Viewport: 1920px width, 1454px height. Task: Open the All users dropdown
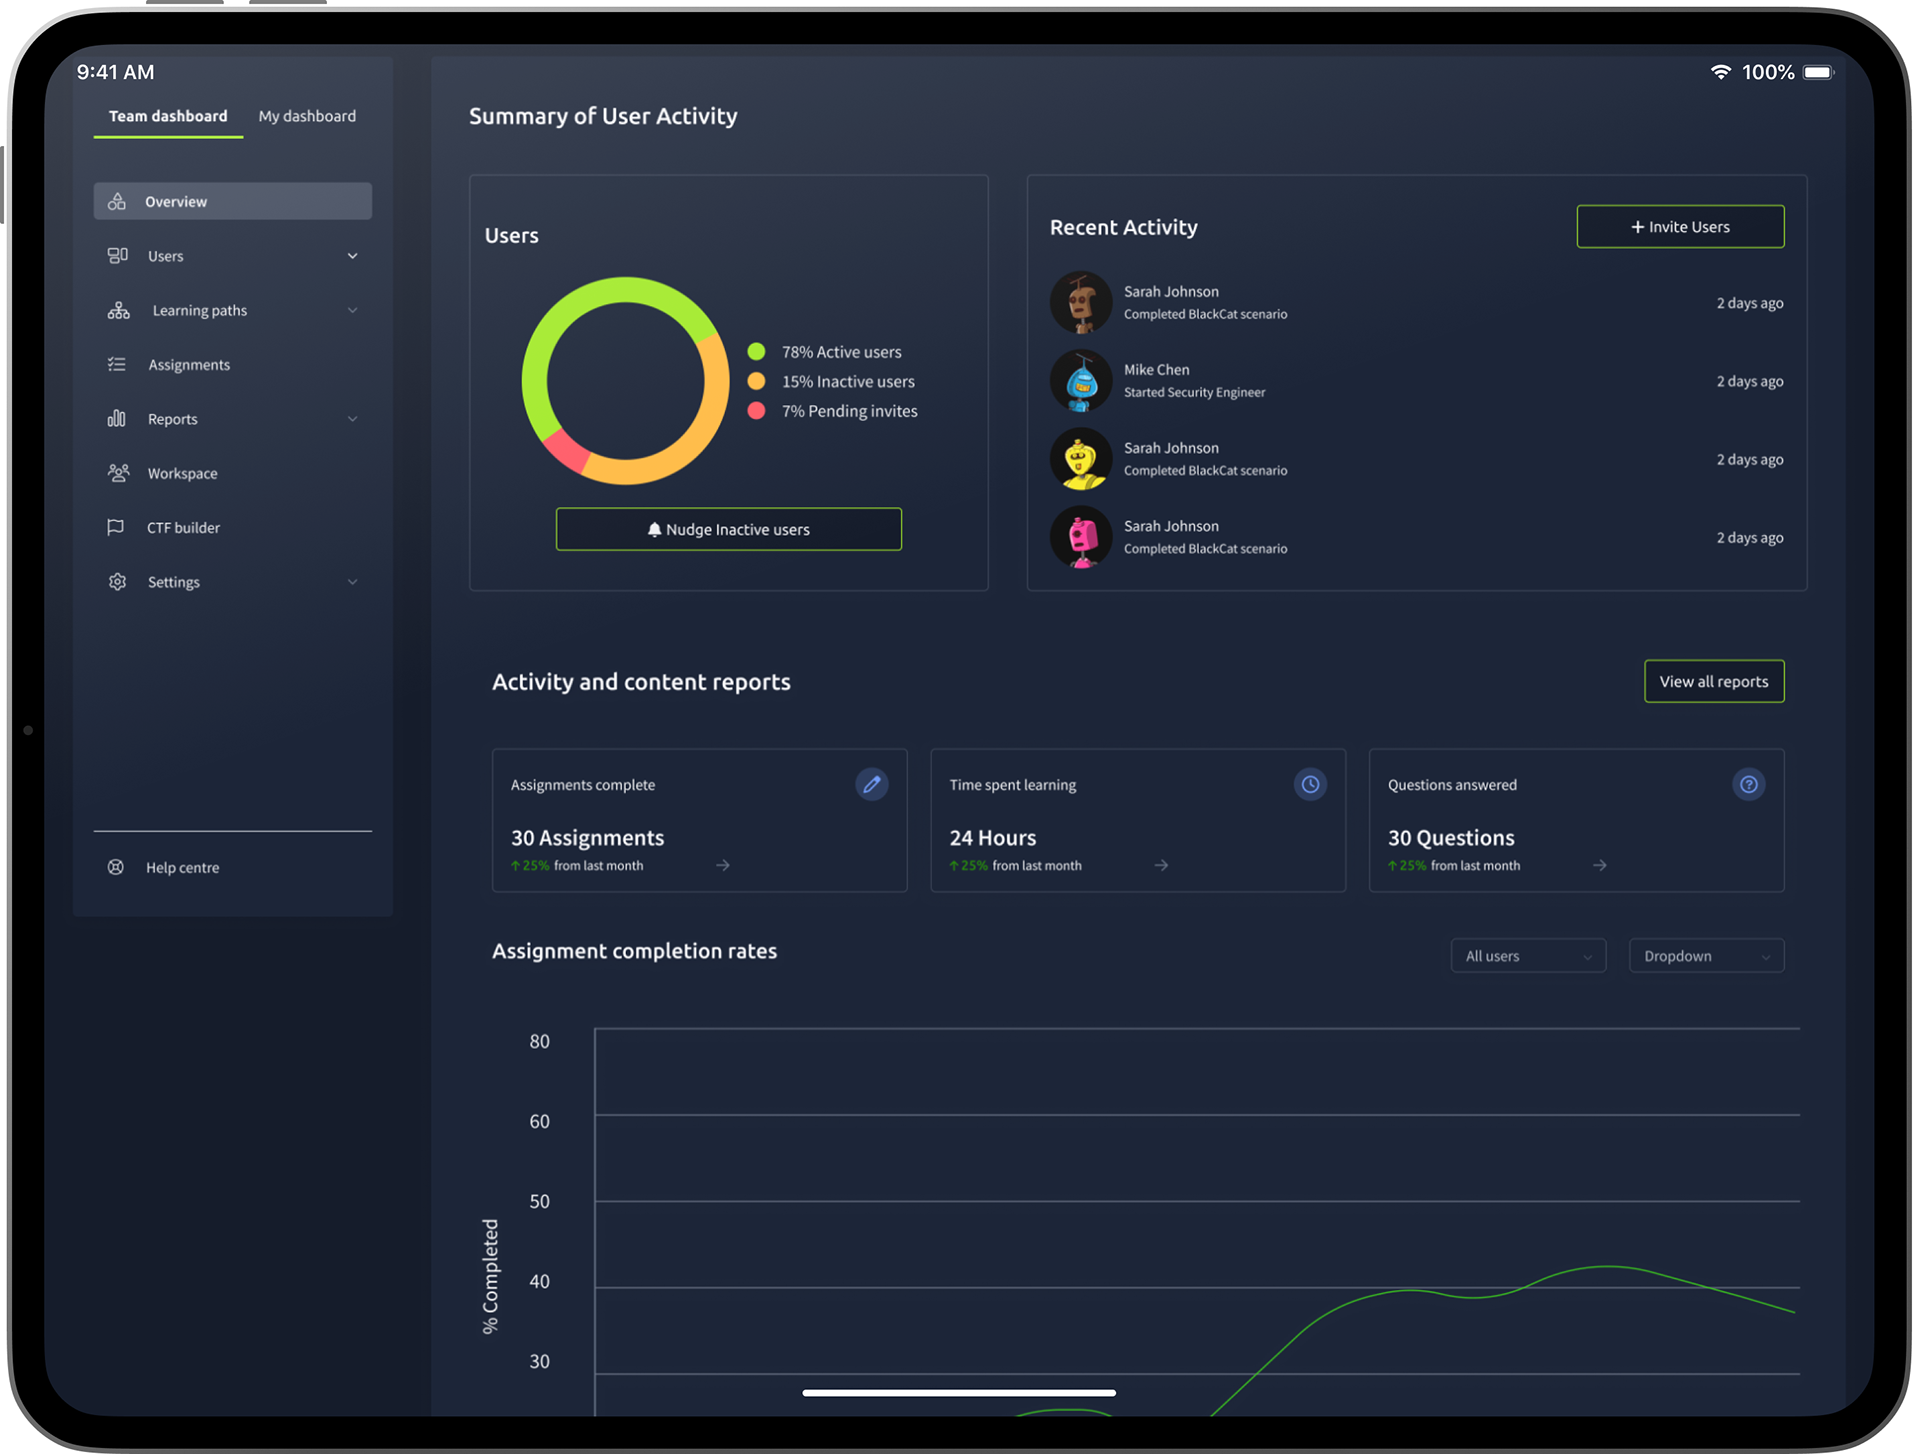[x=1528, y=956]
